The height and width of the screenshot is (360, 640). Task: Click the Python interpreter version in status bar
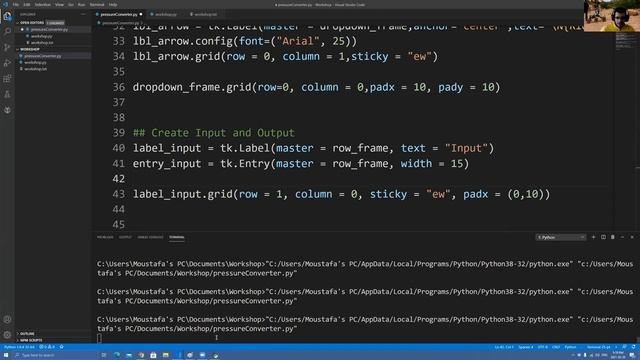[x=19, y=347]
